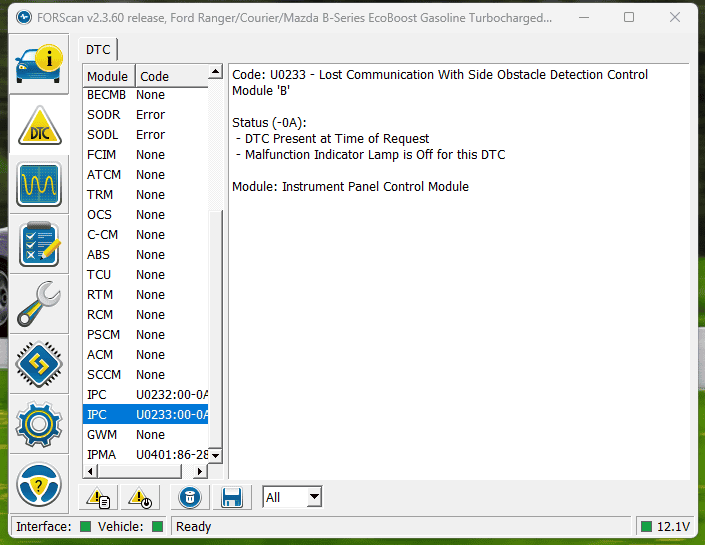Click the 12.1V voltage readout
The image size is (705, 545).
pyautogui.click(x=673, y=527)
